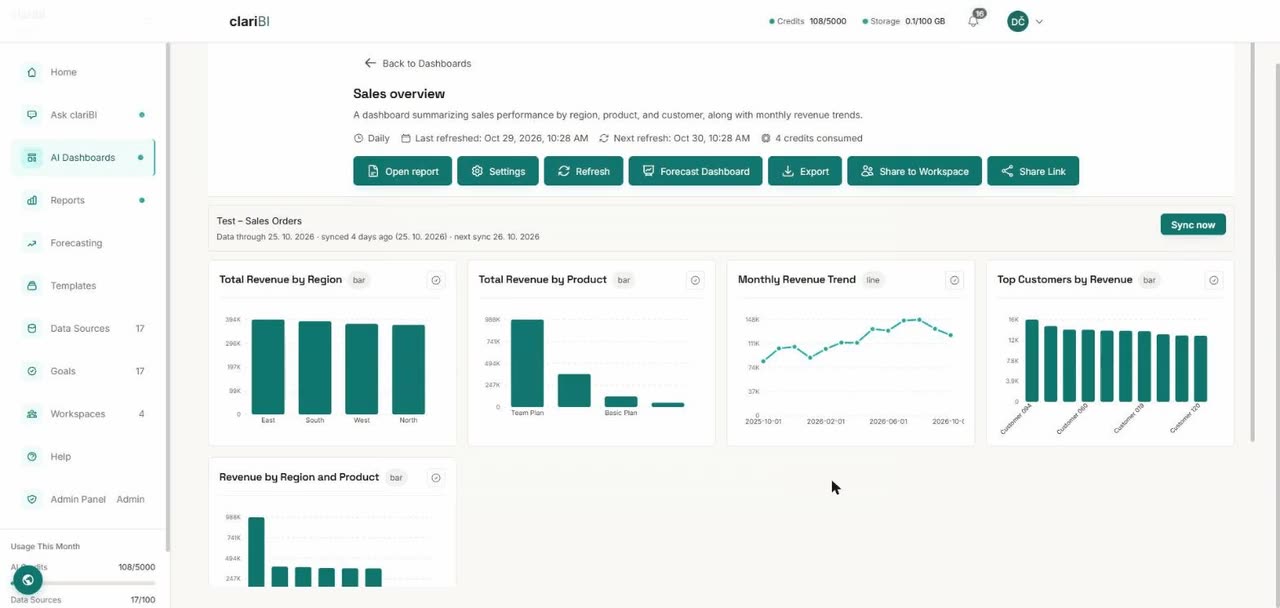Image resolution: width=1280 pixels, height=608 pixels.
Task: Click Test – Sales Orders data source name
Action: [x=259, y=221]
